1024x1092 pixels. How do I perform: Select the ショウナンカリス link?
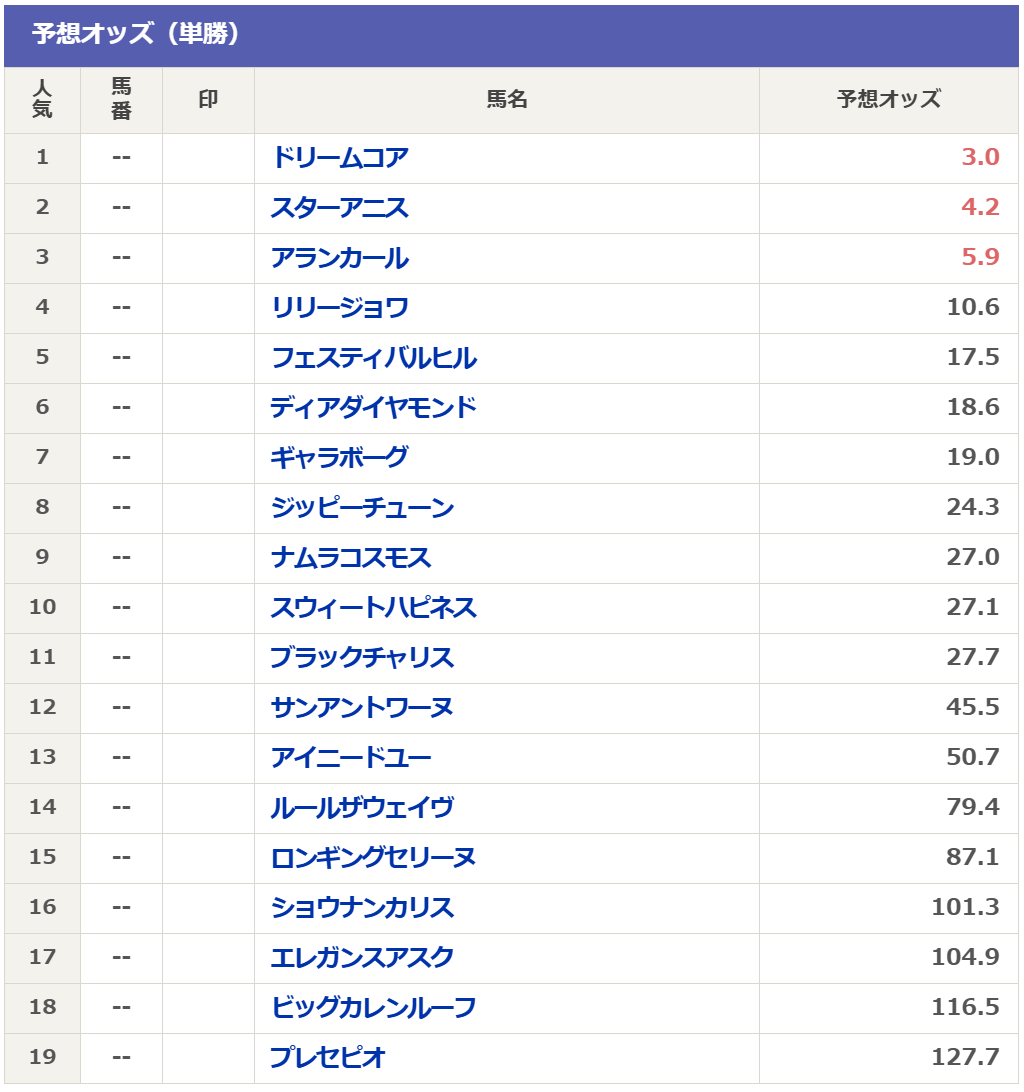(x=362, y=908)
